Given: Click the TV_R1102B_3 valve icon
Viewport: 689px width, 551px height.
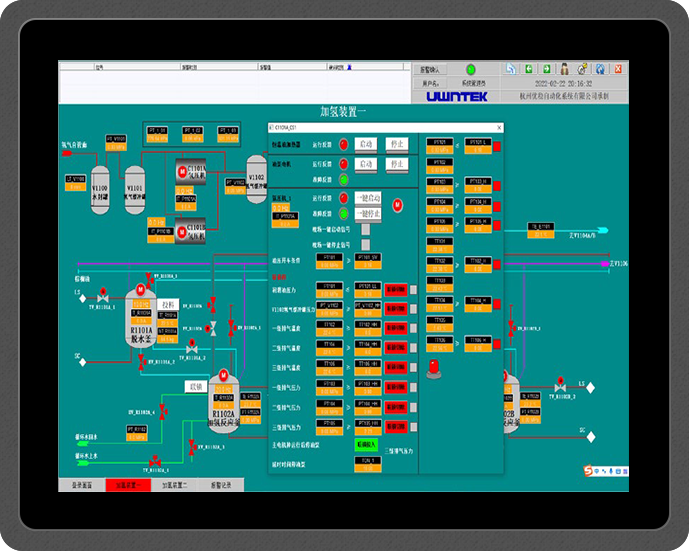Looking at the screenshot, I should pos(559,386).
